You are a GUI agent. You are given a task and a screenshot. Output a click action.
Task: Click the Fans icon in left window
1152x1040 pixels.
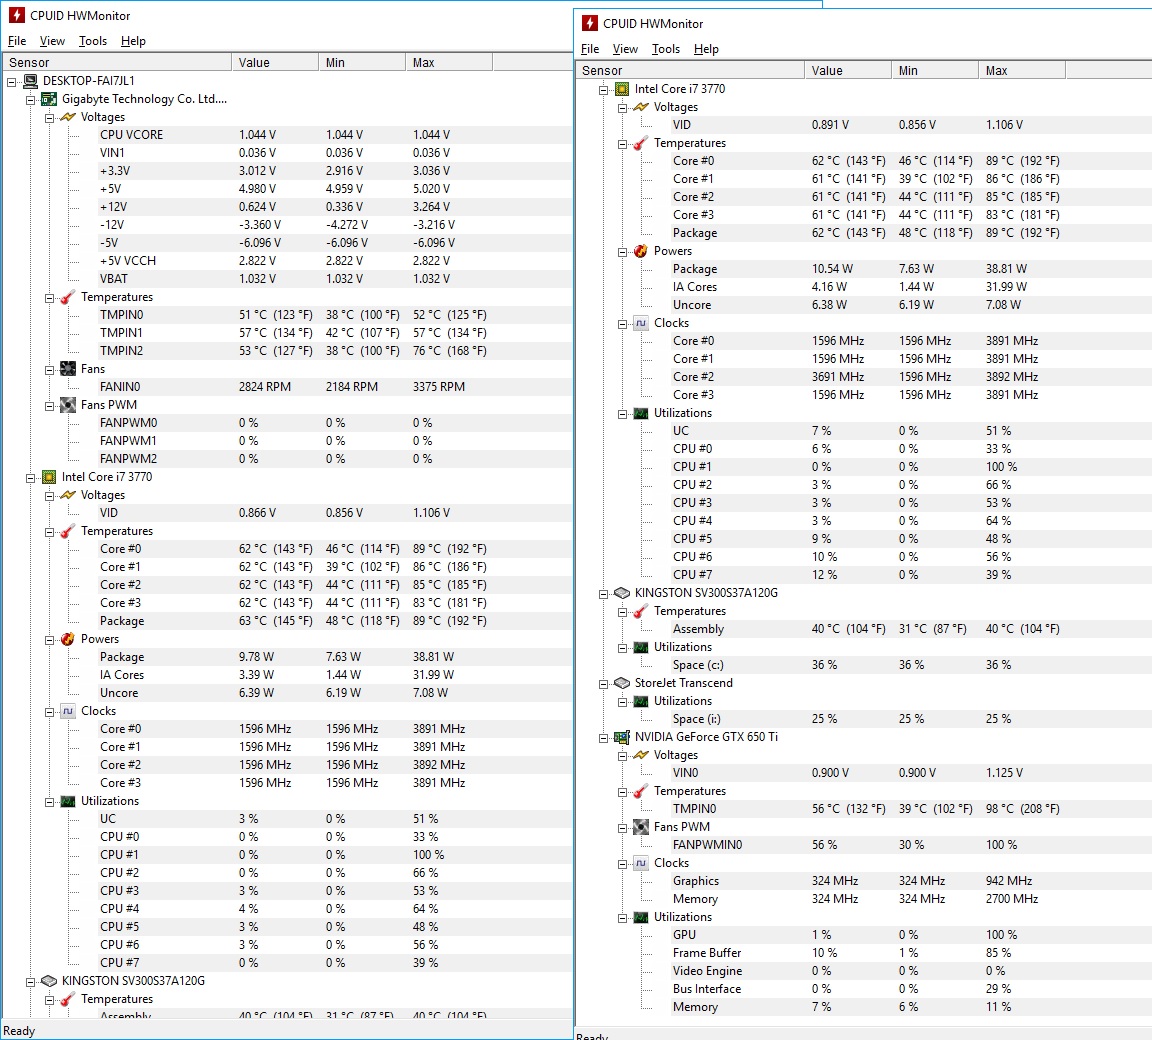pos(68,369)
